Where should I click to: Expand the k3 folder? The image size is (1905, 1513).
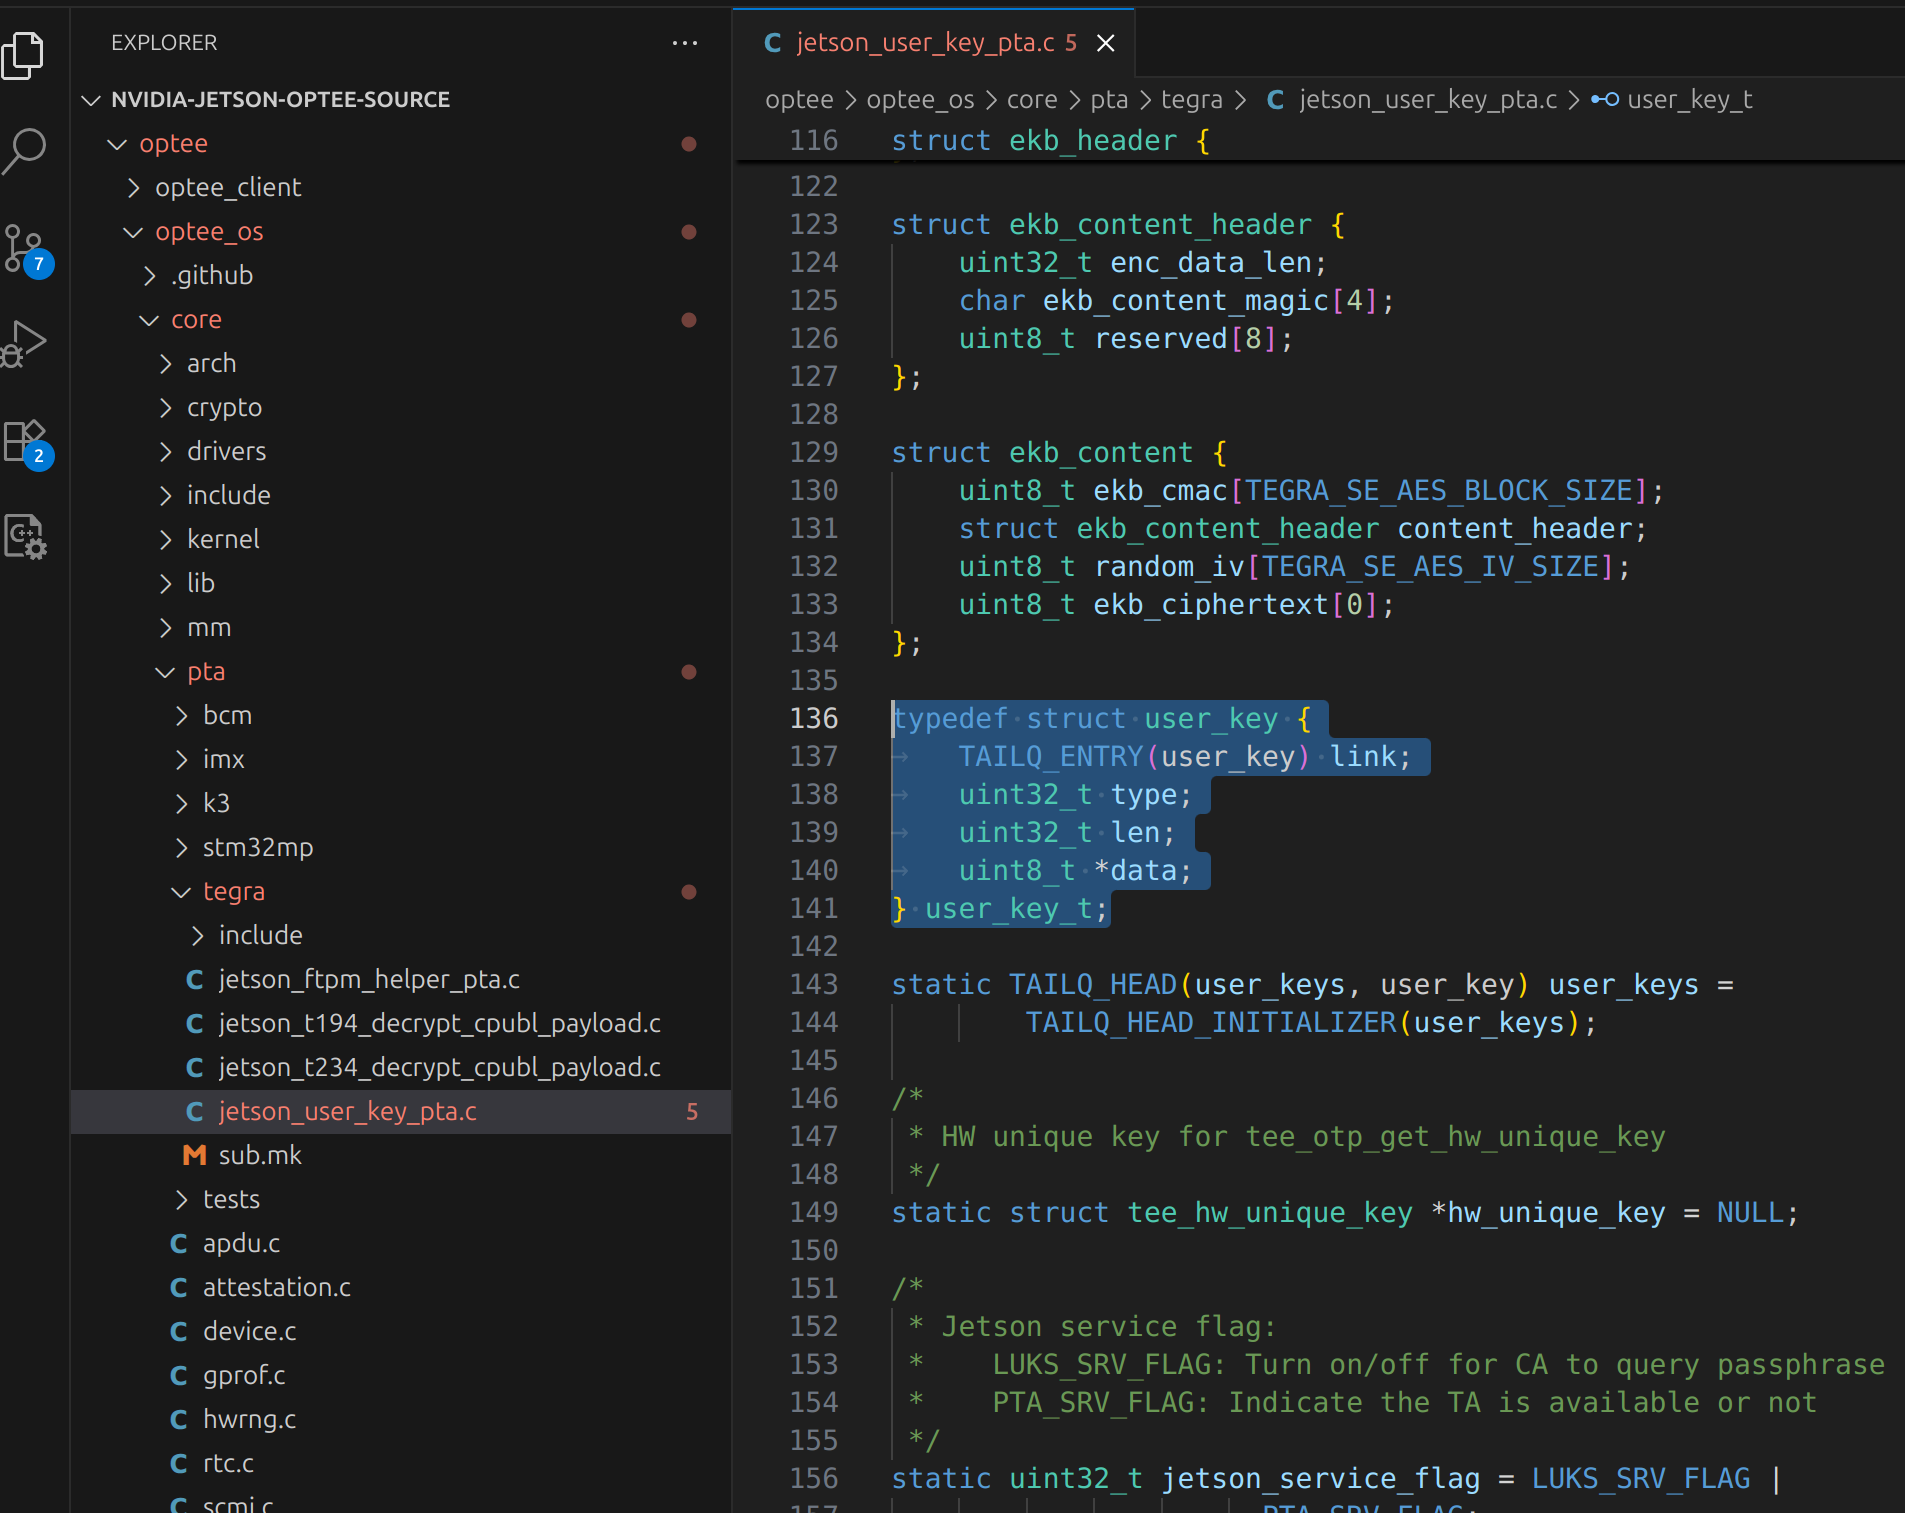[x=181, y=804]
